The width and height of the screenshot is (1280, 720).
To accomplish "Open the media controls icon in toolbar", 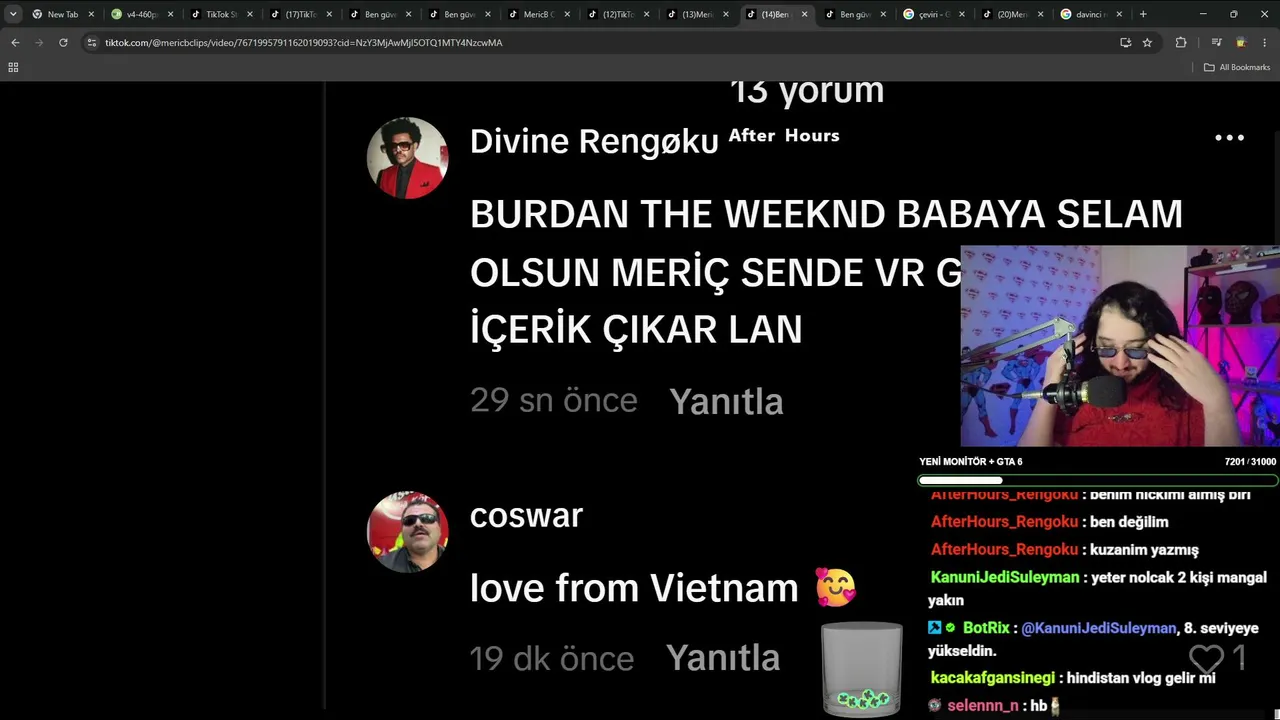I will pos(1216,43).
